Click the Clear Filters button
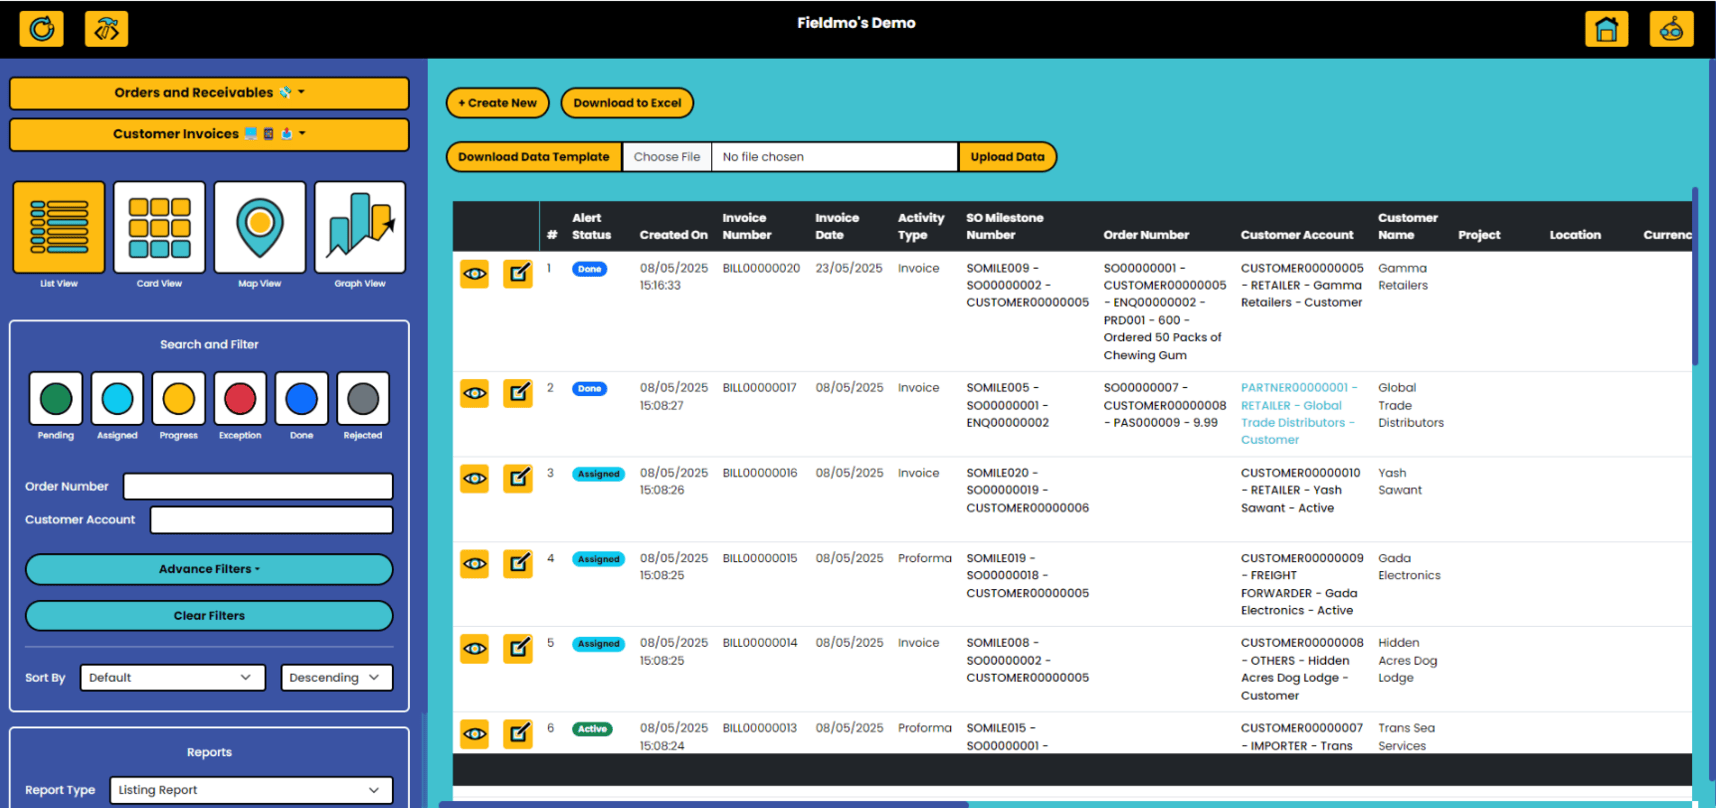This screenshot has width=1716, height=808. point(209,616)
